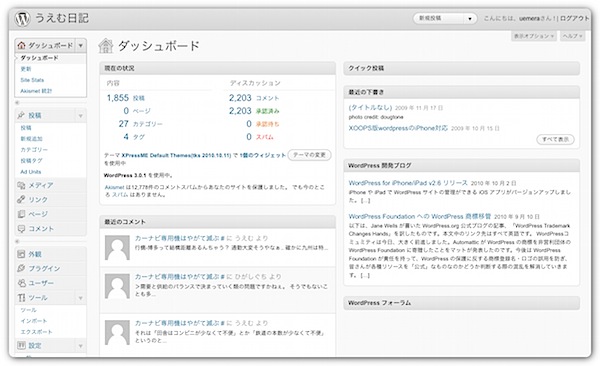Open the 承認待ち pending comments link
The image size is (600, 366).
coord(267,124)
